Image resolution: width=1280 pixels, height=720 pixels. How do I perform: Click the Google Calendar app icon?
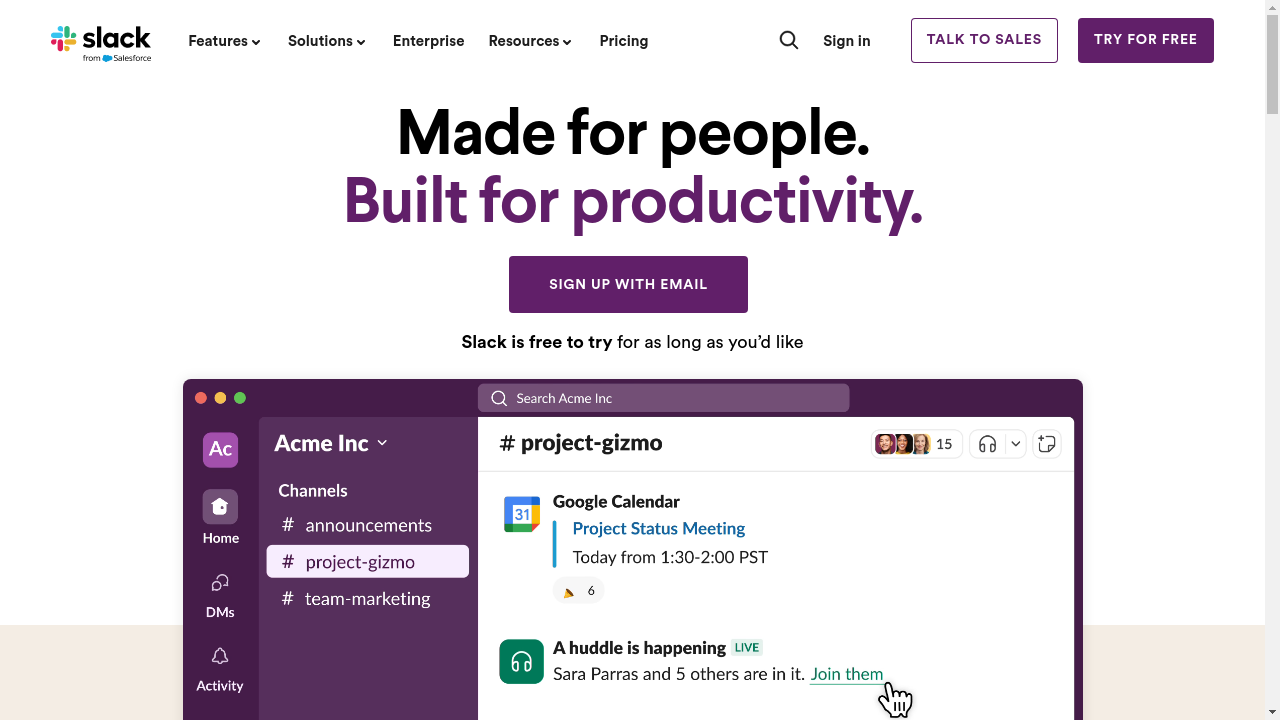pos(522,514)
